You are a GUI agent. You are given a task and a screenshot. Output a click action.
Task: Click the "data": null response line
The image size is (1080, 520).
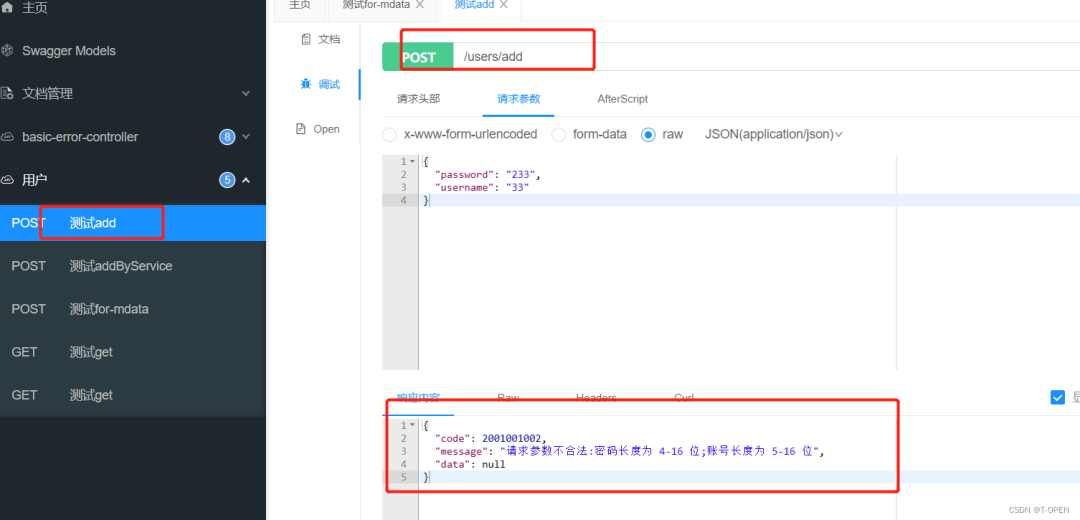coord(470,464)
